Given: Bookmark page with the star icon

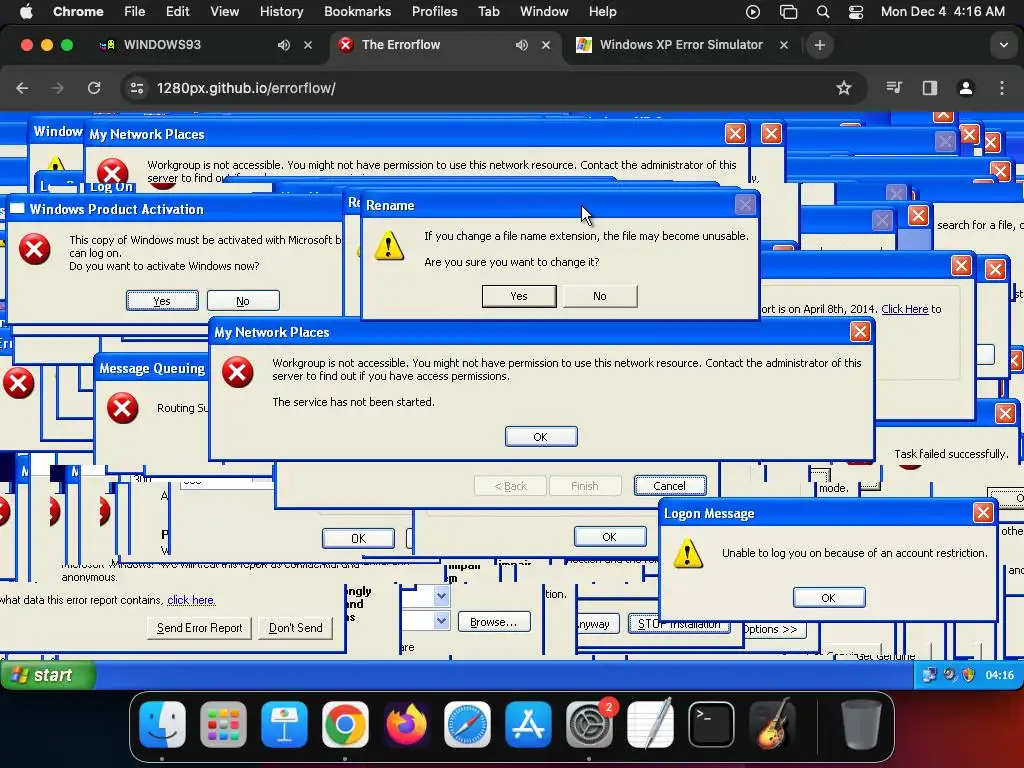Looking at the screenshot, I should pos(844,88).
